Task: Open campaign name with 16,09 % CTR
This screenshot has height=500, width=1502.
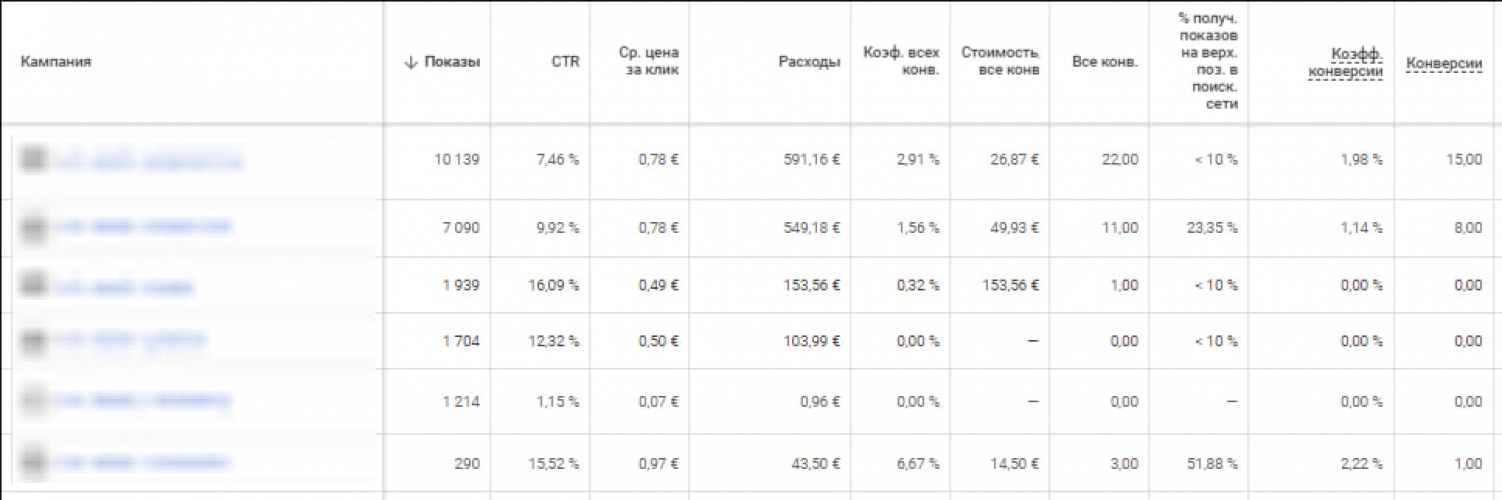Action: tap(124, 287)
